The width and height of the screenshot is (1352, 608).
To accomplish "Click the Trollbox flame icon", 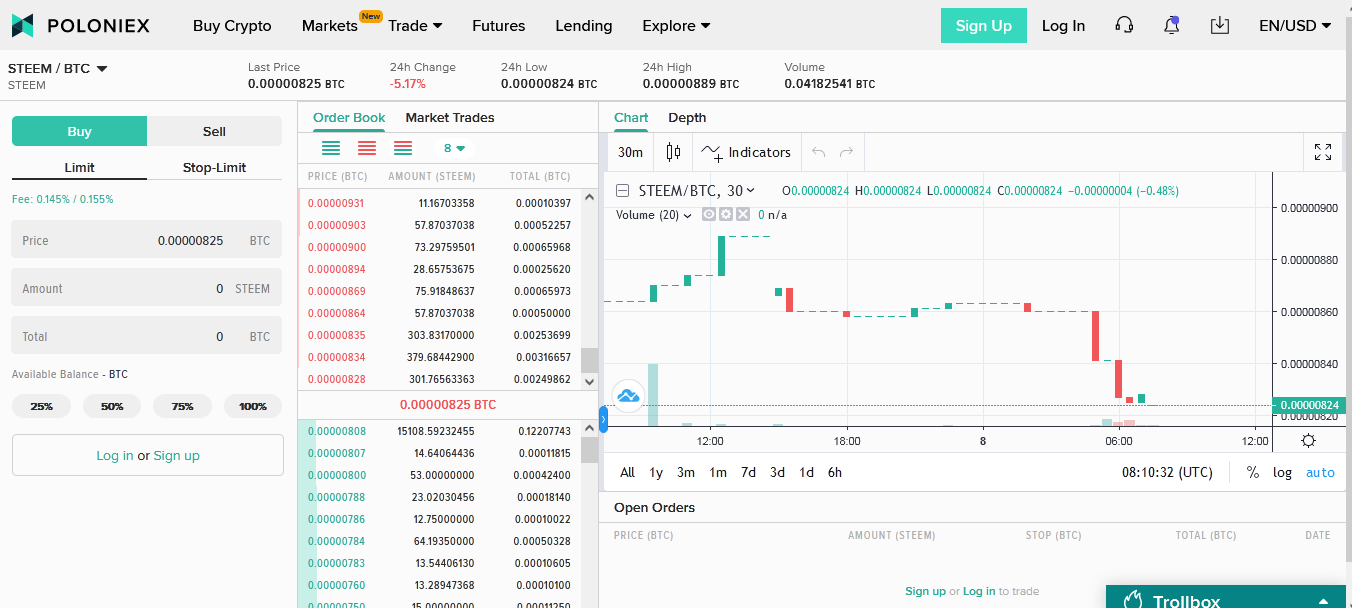I will point(1133,601).
